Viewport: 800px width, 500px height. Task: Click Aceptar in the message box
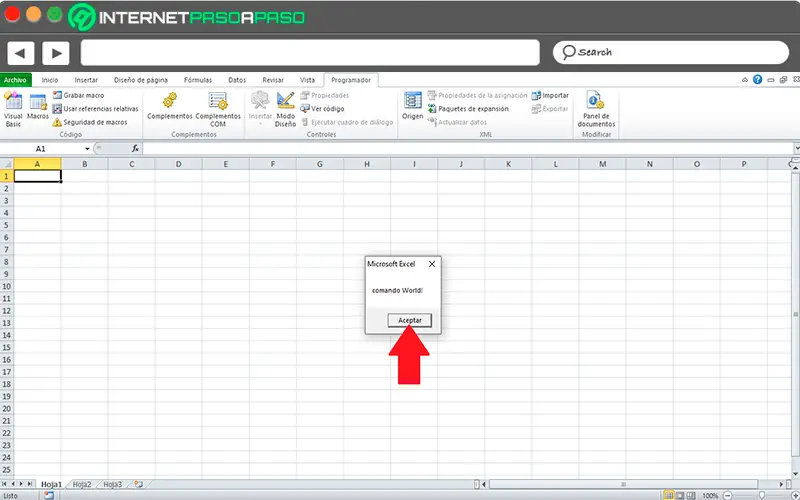click(410, 320)
